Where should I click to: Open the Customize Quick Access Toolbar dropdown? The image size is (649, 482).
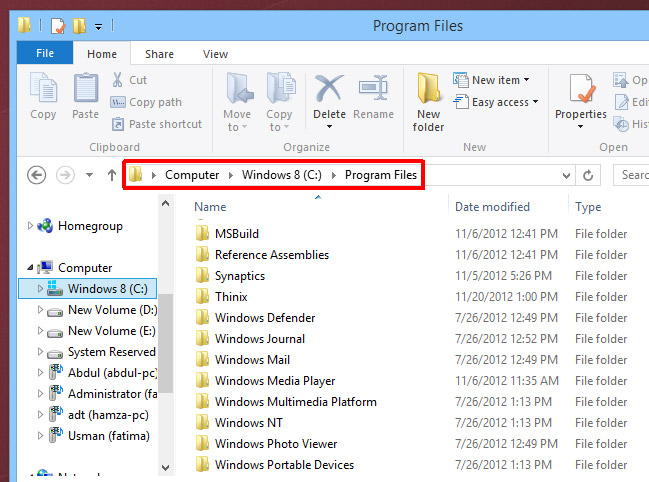[99, 27]
